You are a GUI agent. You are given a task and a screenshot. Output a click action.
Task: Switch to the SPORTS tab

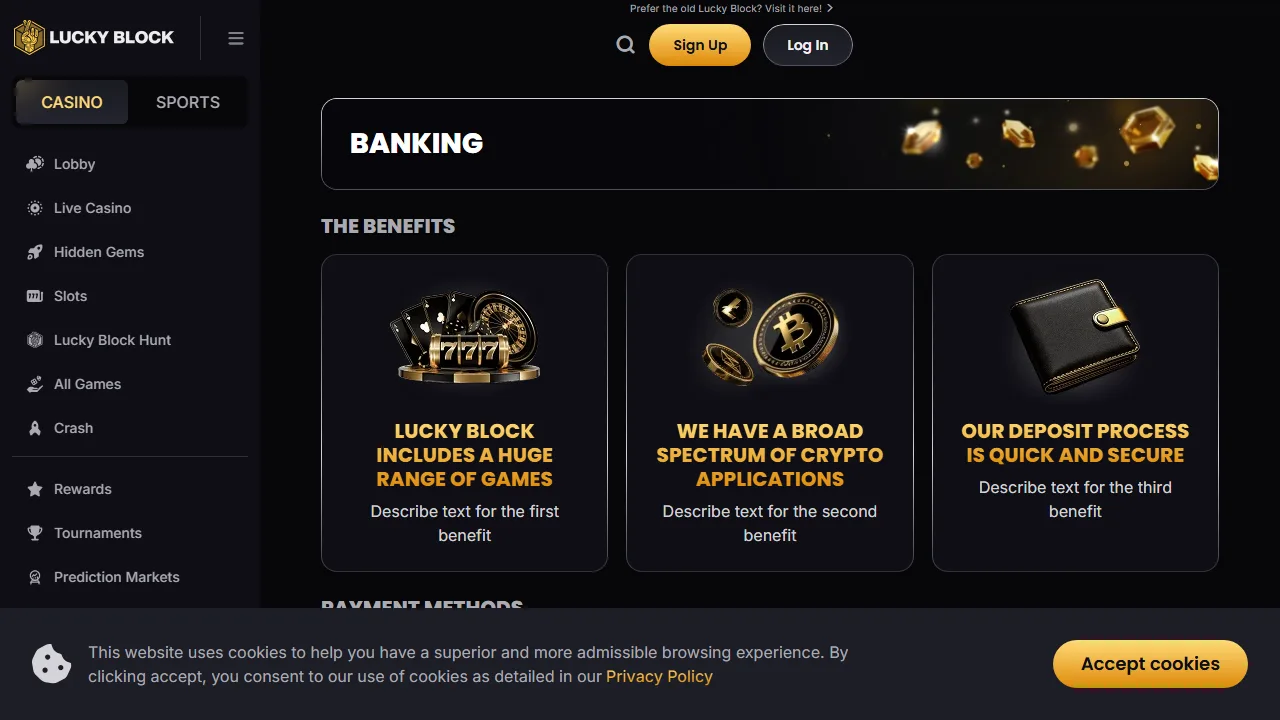[188, 102]
